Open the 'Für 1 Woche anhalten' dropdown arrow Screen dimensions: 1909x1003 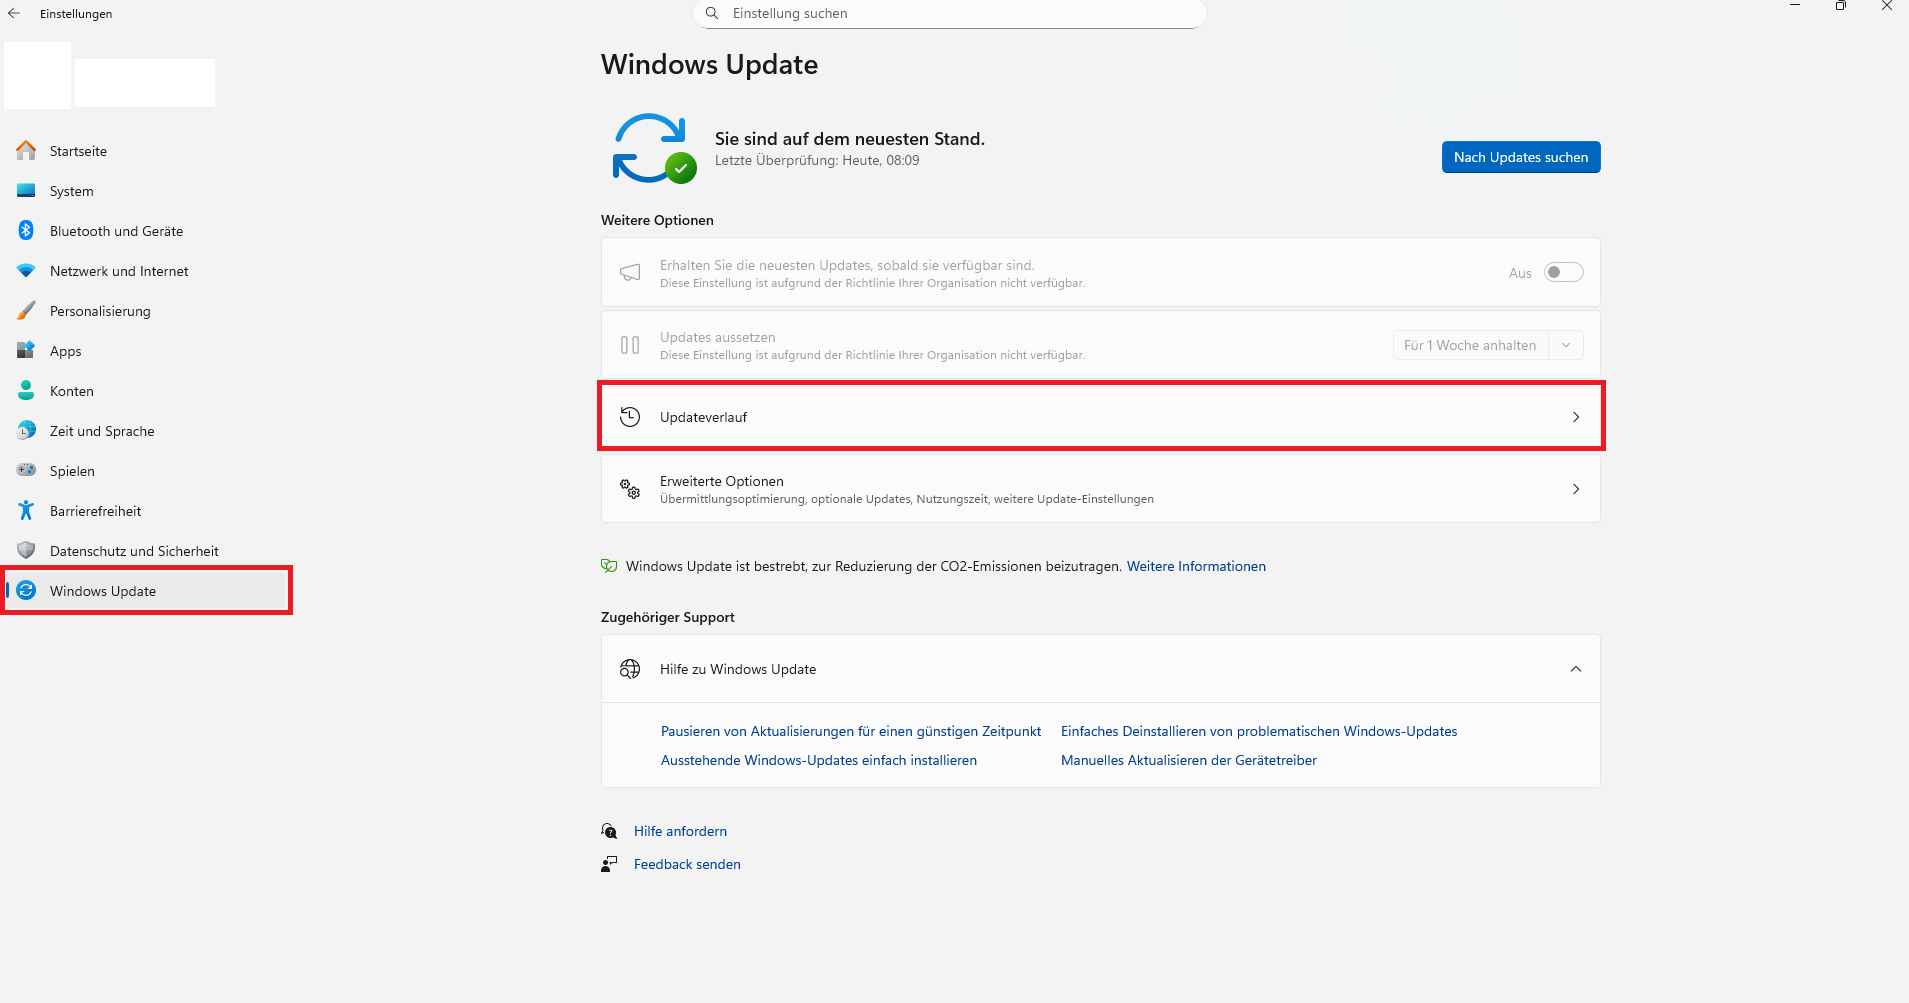click(1566, 345)
